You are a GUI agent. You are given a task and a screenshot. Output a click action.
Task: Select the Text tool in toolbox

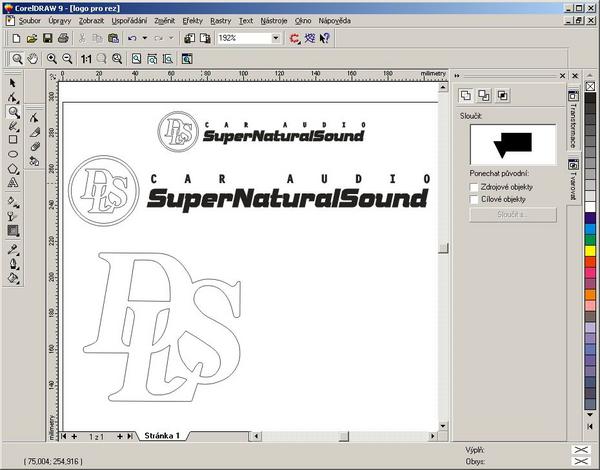(13, 183)
